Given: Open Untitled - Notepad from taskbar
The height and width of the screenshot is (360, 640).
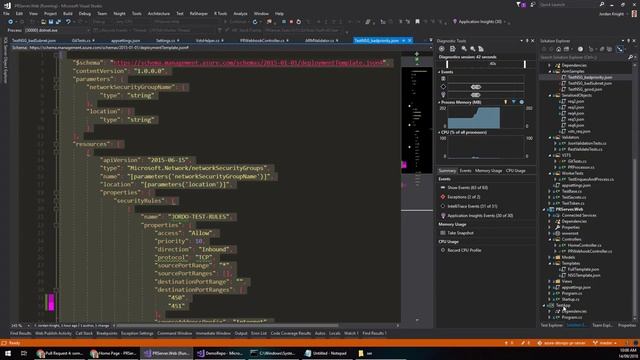Looking at the screenshot, I should [x=327, y=353].
